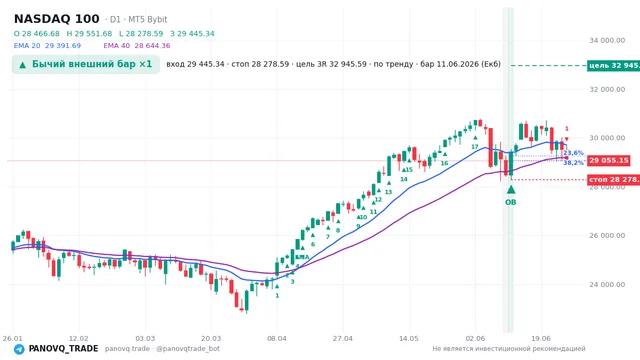Click the green signal number 17 marker

point(475,147)
